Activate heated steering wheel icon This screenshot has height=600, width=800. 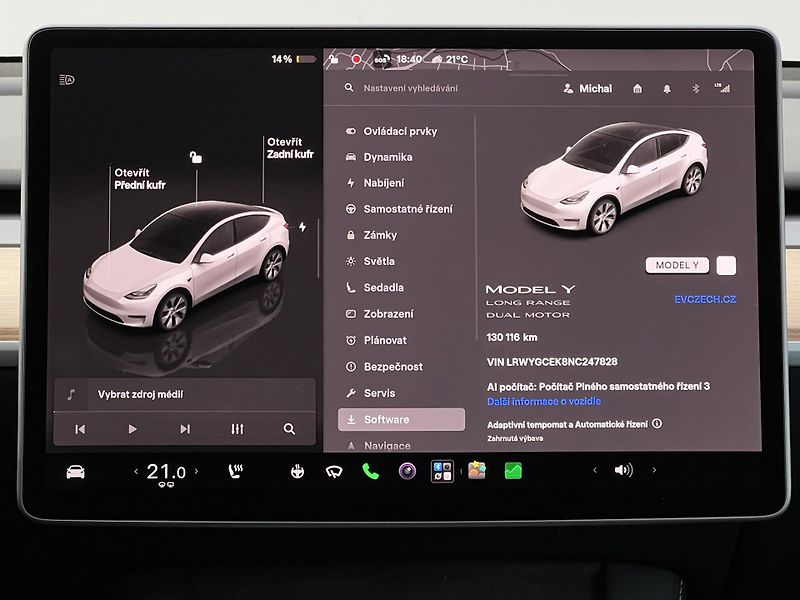[297, 471]
